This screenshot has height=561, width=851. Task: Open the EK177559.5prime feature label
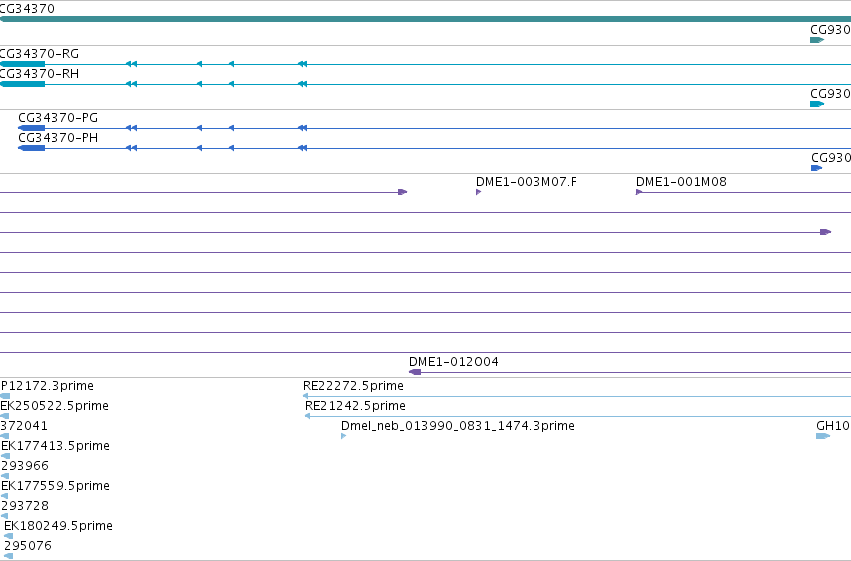click(55, 486)
